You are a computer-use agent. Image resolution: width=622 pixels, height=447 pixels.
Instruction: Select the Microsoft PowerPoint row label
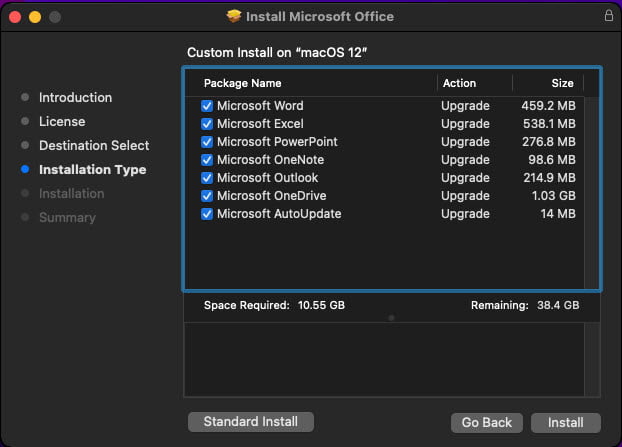tap(277, 142)
